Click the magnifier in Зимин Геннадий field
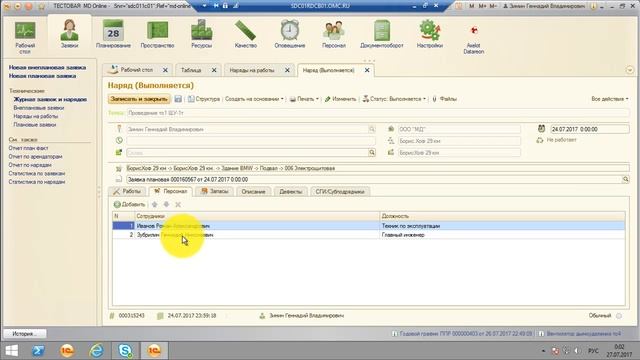 click(371, 129)
